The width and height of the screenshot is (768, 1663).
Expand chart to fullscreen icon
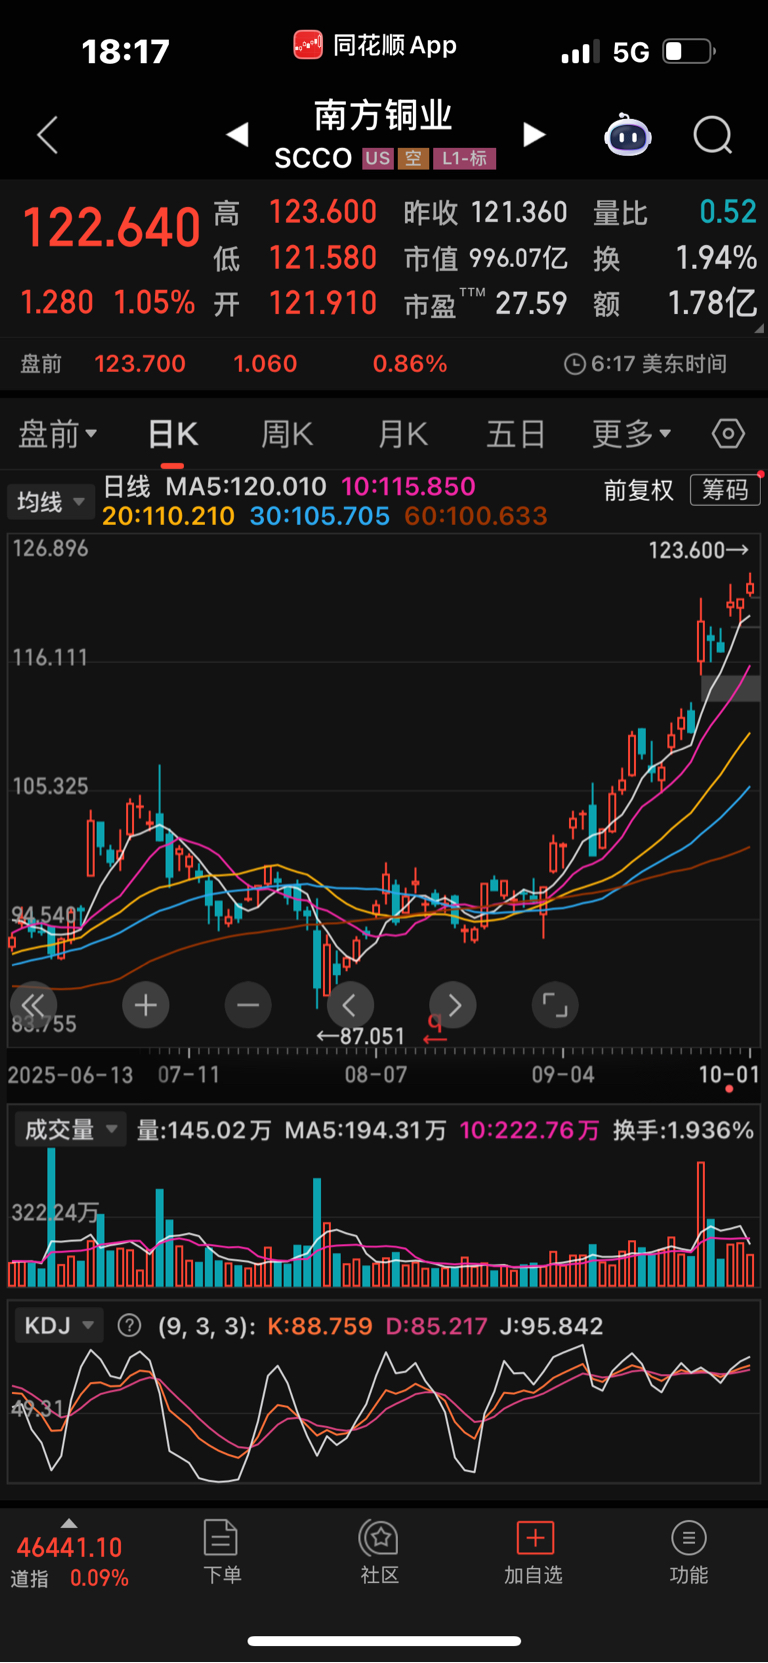pos(555,1005)
